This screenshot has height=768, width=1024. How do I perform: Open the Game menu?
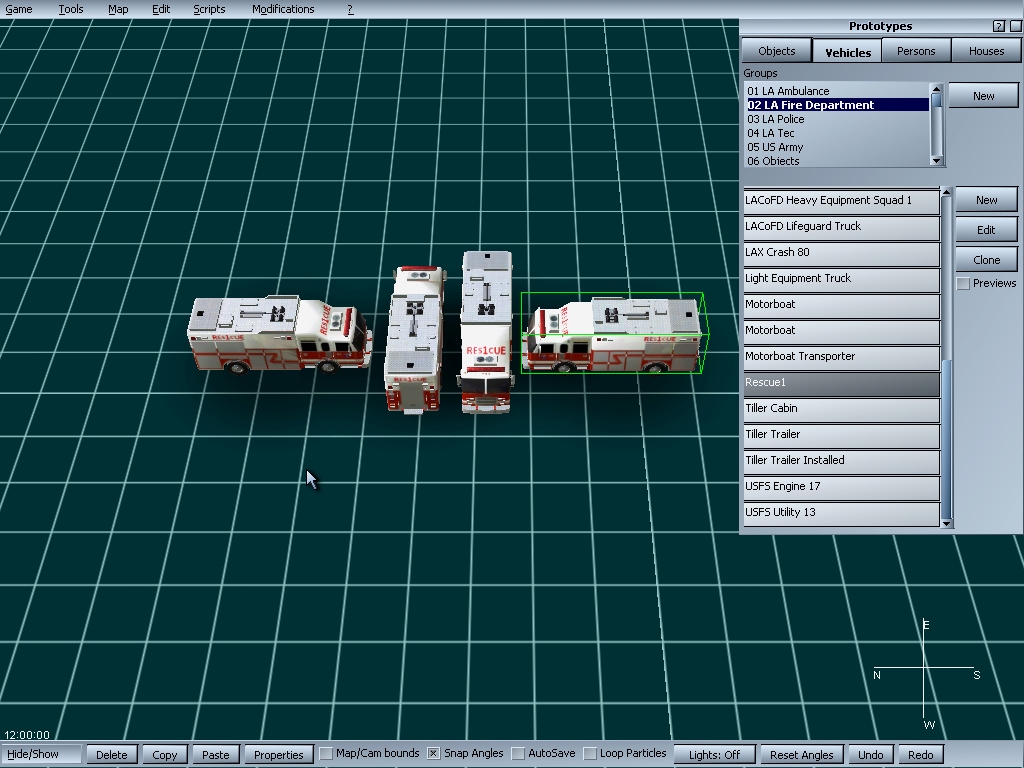coord(19,9)
